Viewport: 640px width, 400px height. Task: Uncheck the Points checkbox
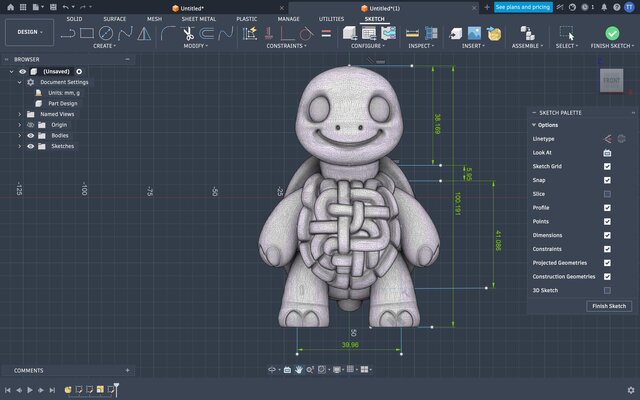(x=607, y=222)
